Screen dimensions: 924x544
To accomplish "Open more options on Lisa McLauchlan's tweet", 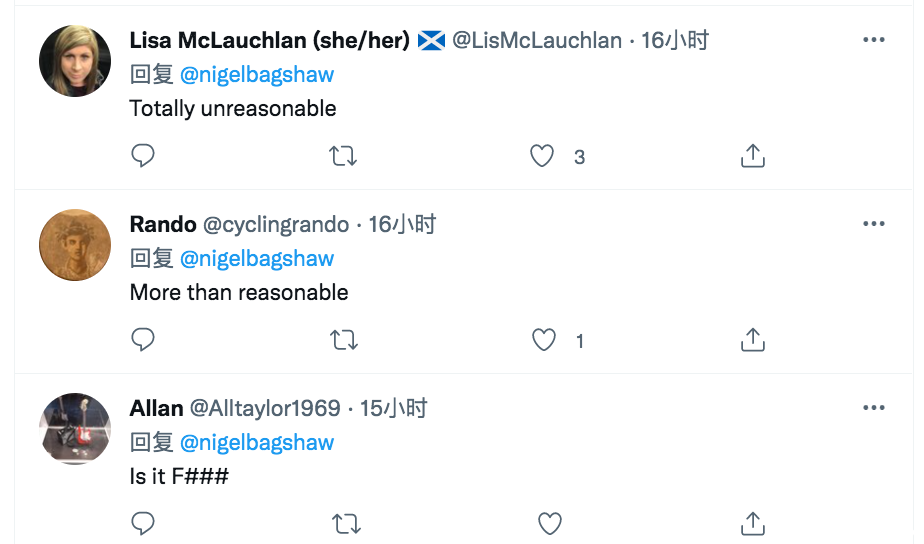I will point(873,40).
